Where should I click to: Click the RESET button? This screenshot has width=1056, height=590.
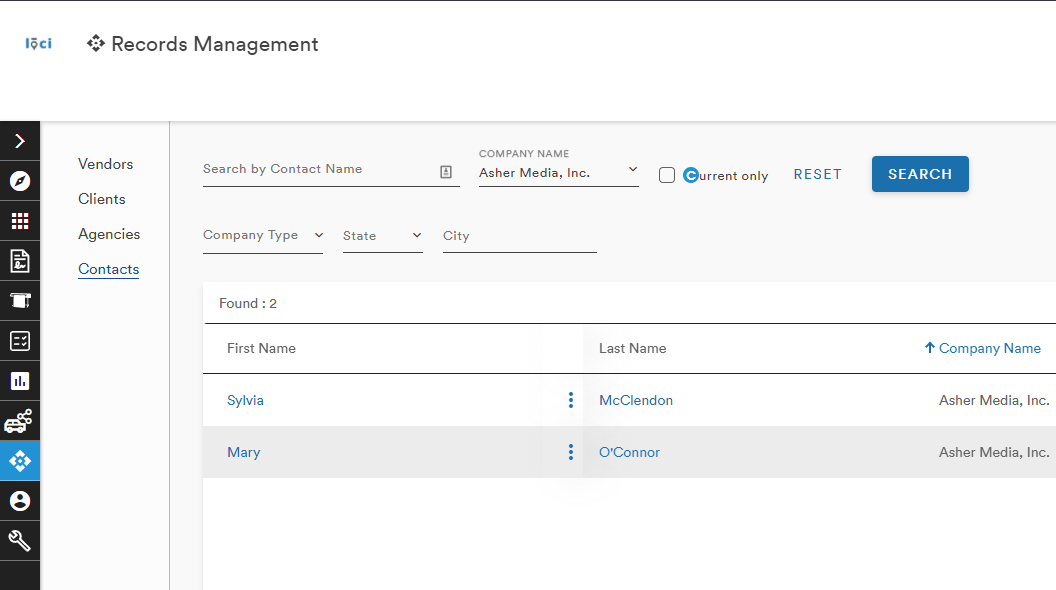pos(818,174)
